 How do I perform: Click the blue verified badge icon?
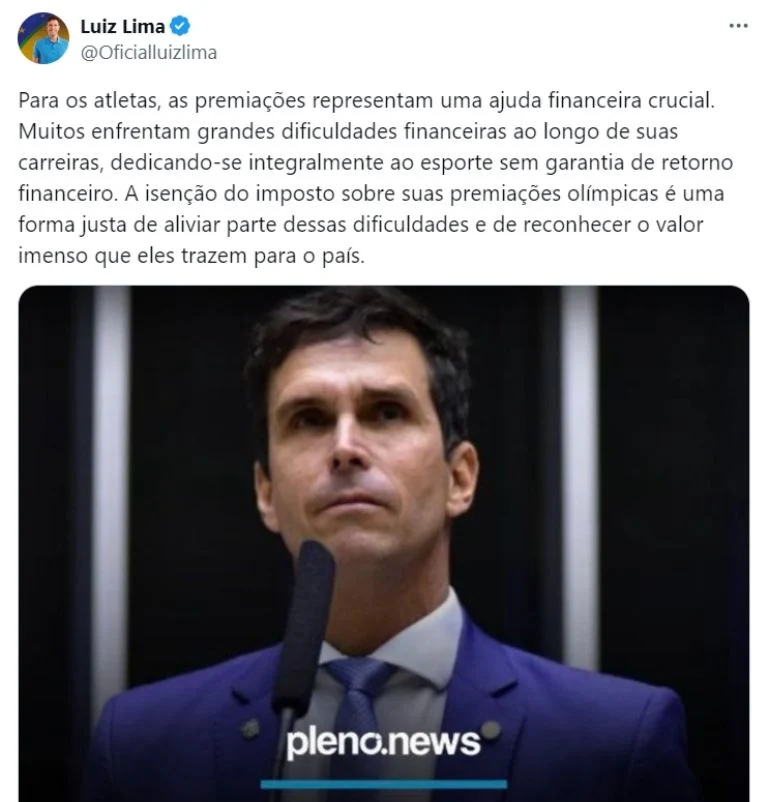(180, 26)
